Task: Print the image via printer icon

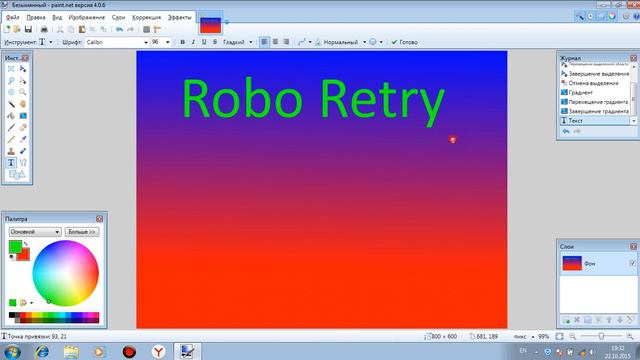Action: coord(44,29)
